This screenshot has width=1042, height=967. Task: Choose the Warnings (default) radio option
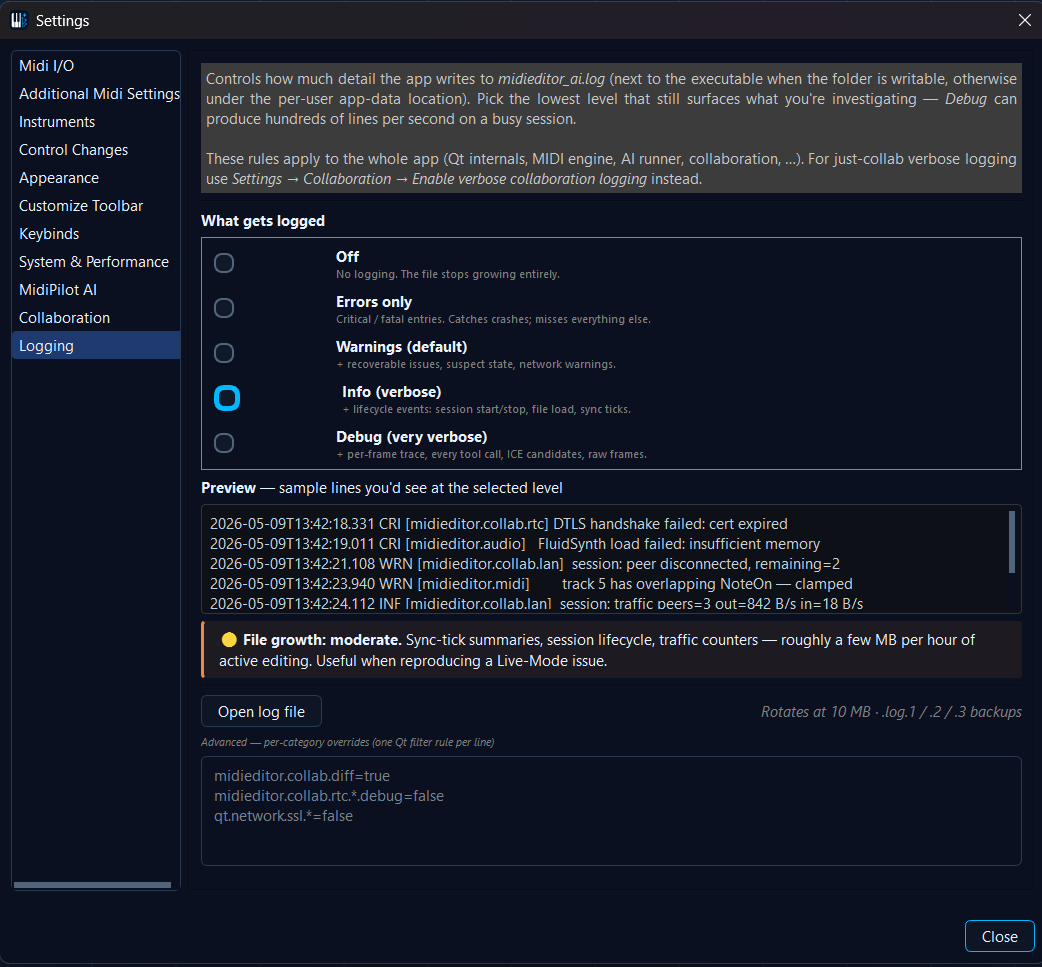(224, 353)
